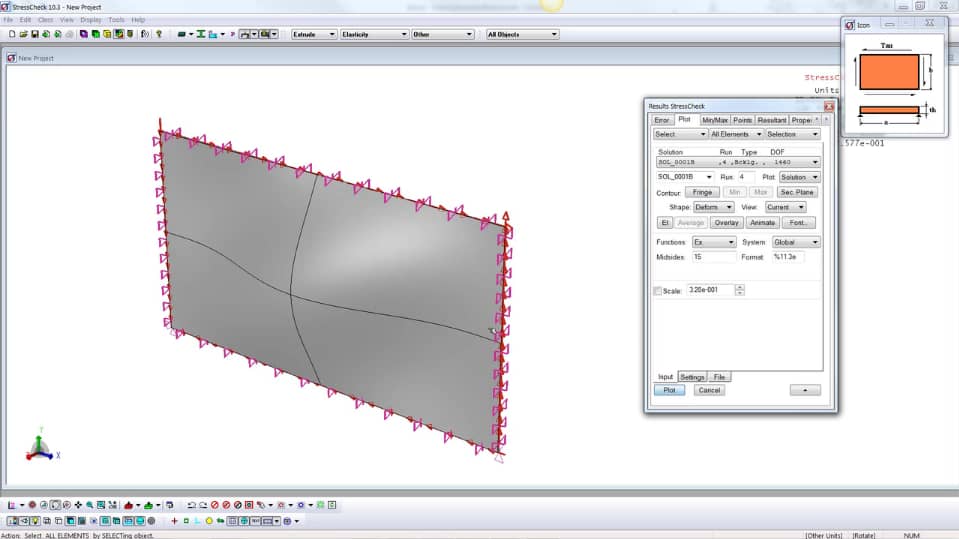Open the Selection method dropdown
Screen dimensions: 959x539
pyautogui.click(x=793, y=134)
